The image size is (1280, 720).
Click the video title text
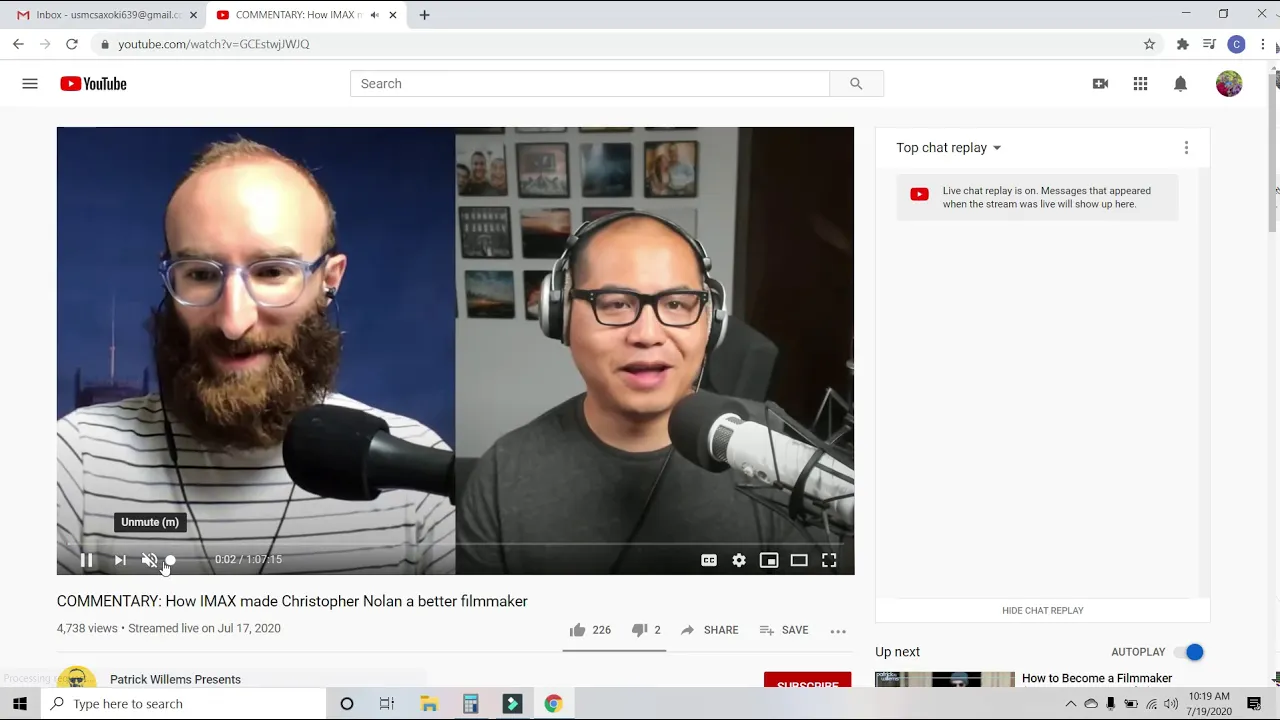292,601
